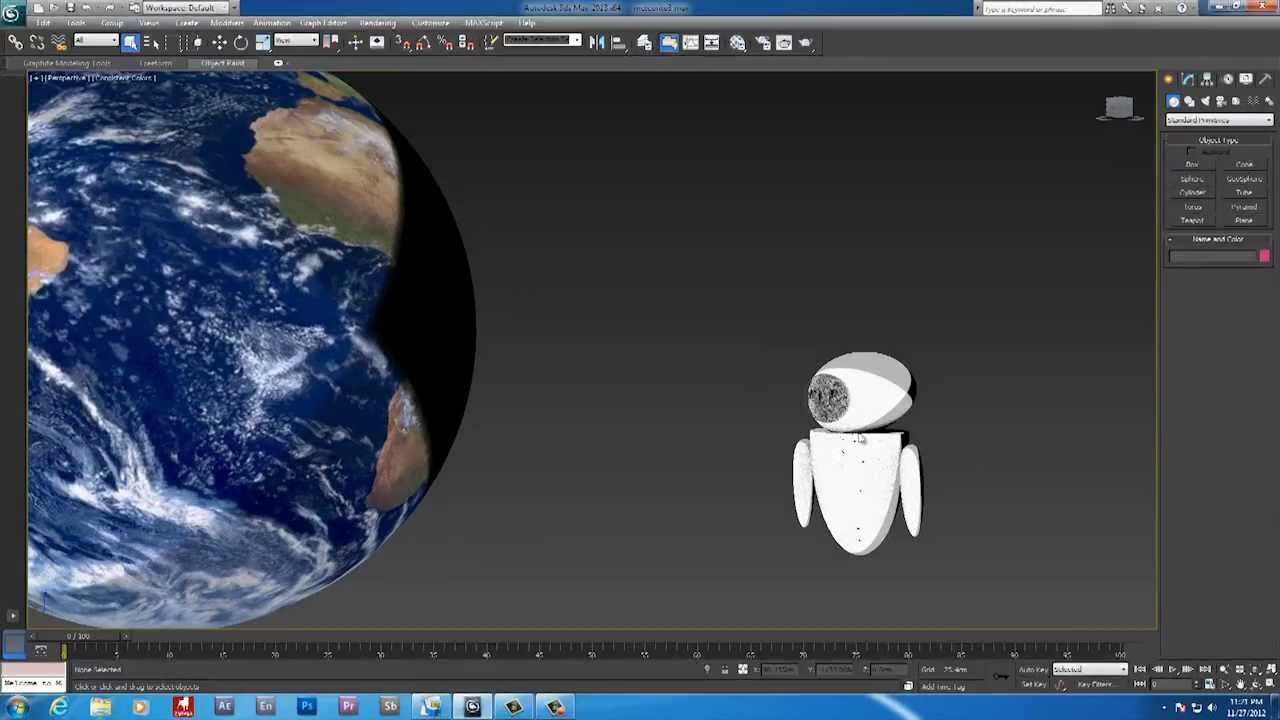
Task: Switch to the Hierarchy command panel
Action: pos(1207,79)
